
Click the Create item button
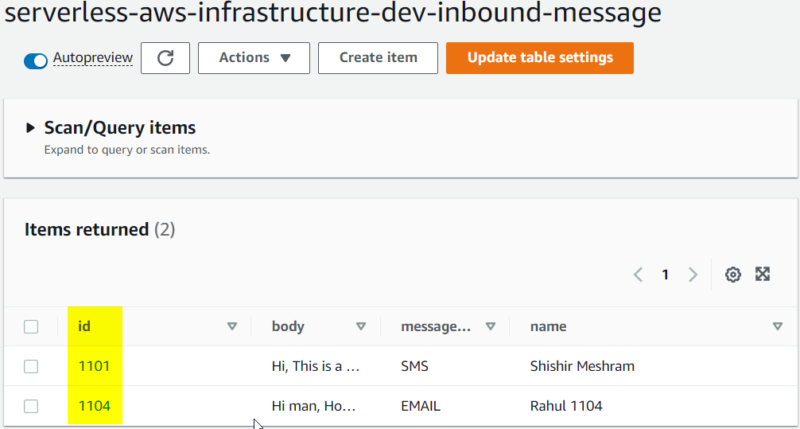[376, 58]
